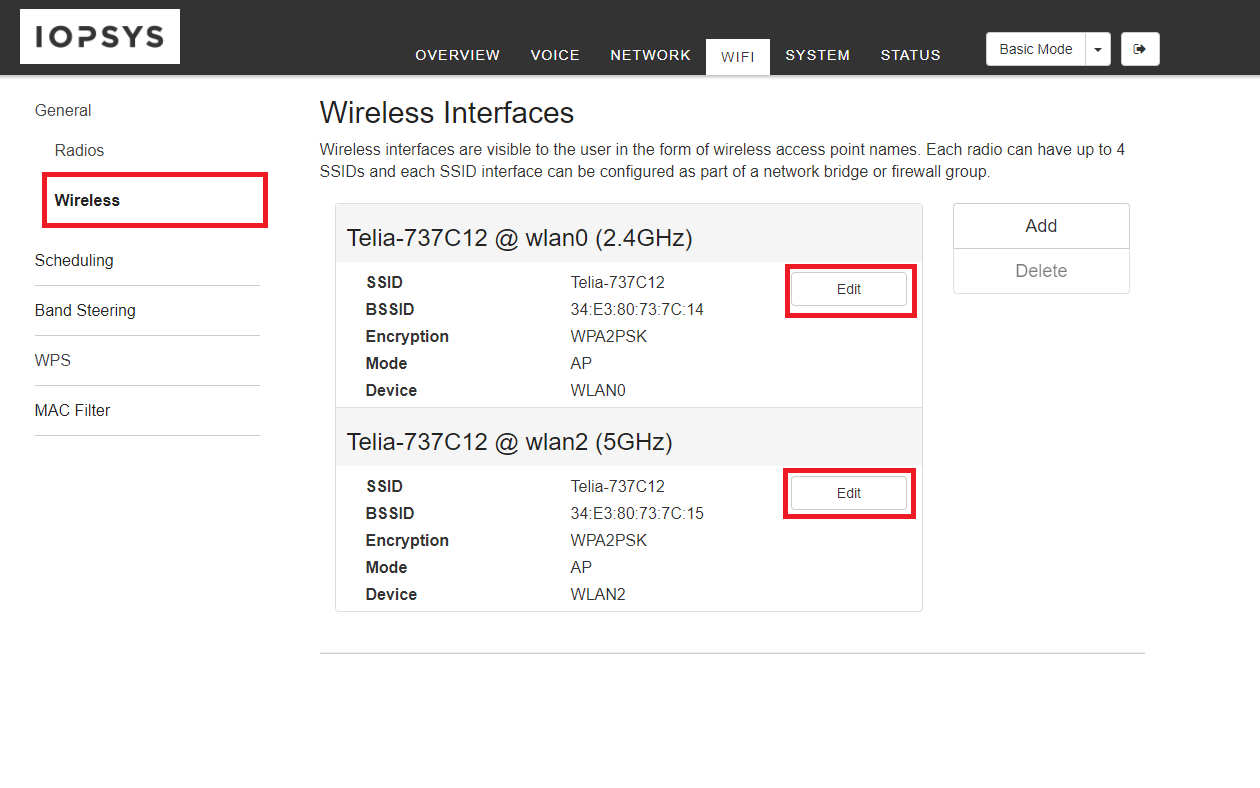Image resolution: width=1260 pixels, height=788 pixels.
Task: Click WPA2PSK encryption value for wlan0
Action: point(609,336)
